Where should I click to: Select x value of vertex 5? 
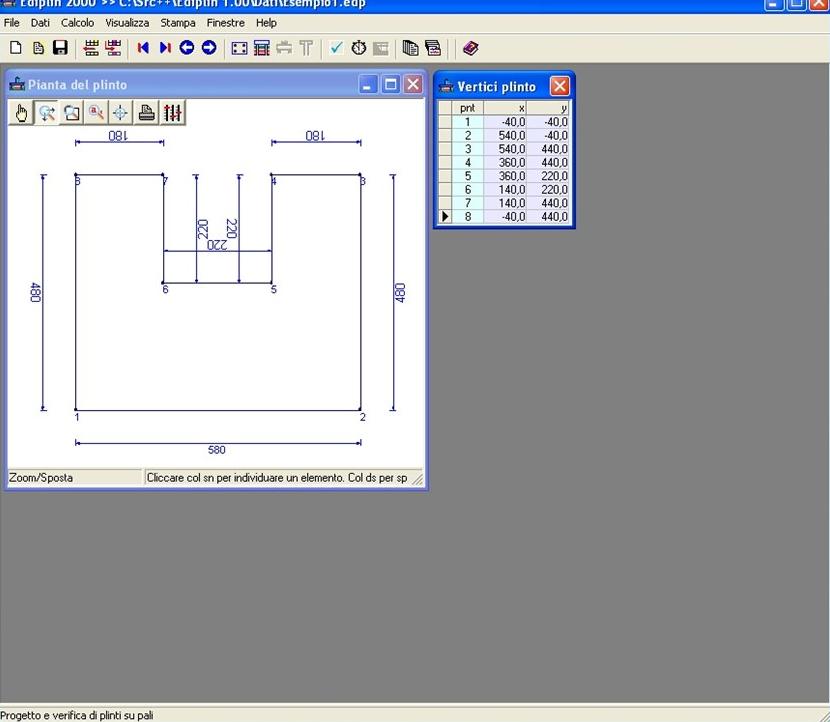click(x=505, y=176)
